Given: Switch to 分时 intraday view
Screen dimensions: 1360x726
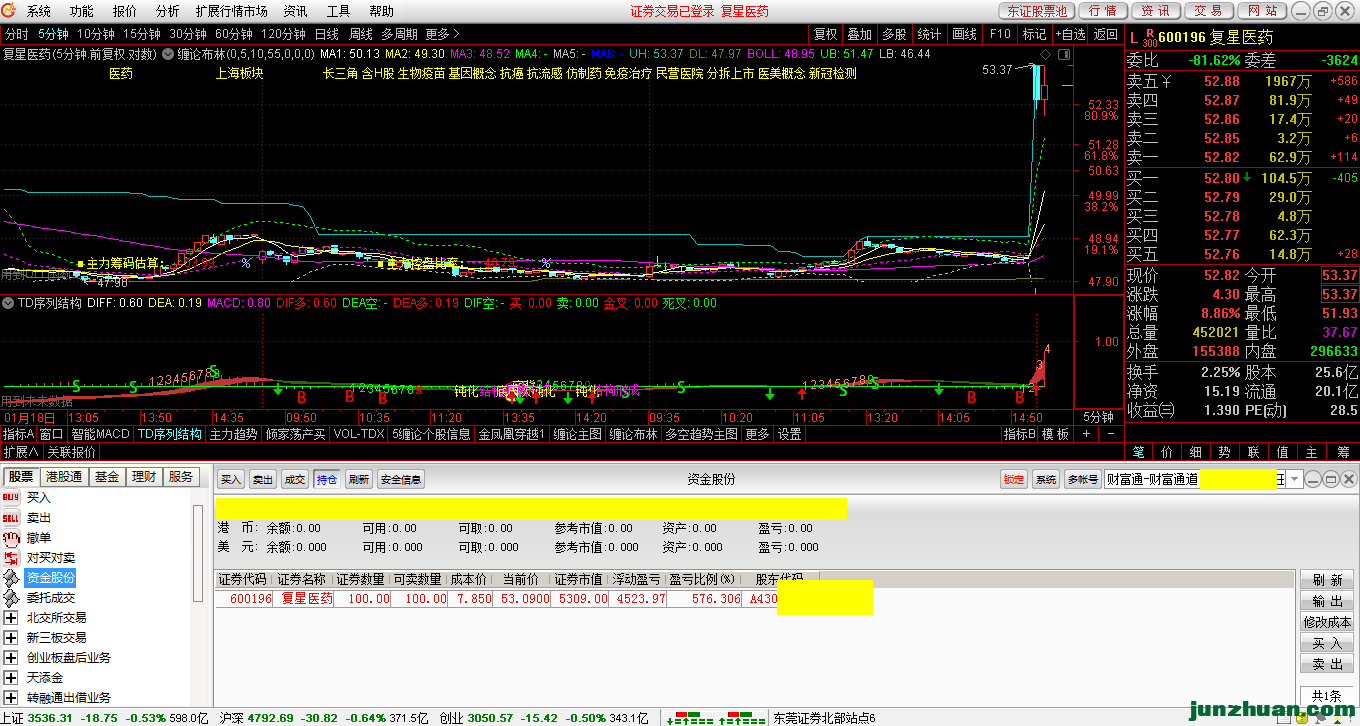Looking at the screenshot, I should click(x=17, y=34).
